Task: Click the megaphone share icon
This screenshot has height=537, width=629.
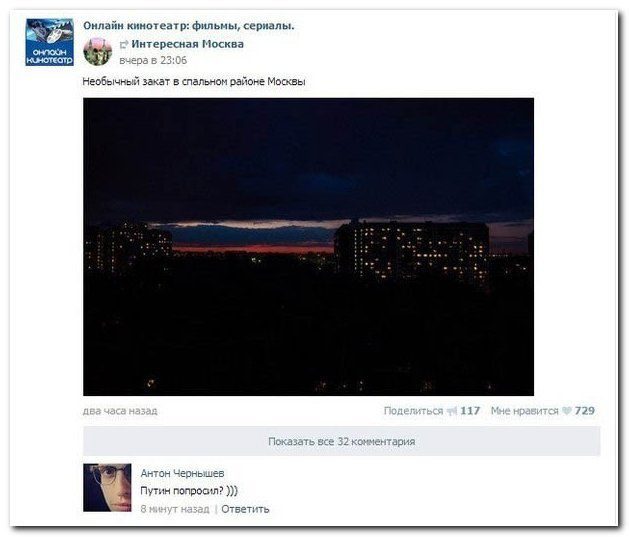Action: pyautogui.click(x=452, y=411)
